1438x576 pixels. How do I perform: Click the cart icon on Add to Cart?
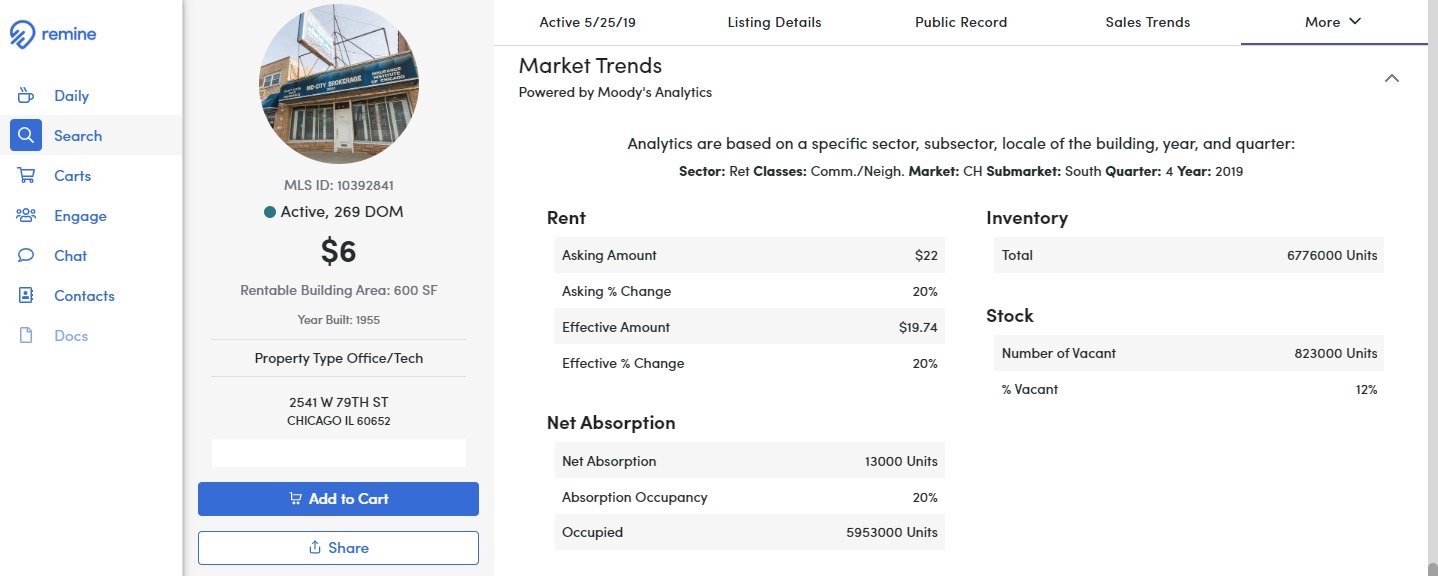coord(295,499)
